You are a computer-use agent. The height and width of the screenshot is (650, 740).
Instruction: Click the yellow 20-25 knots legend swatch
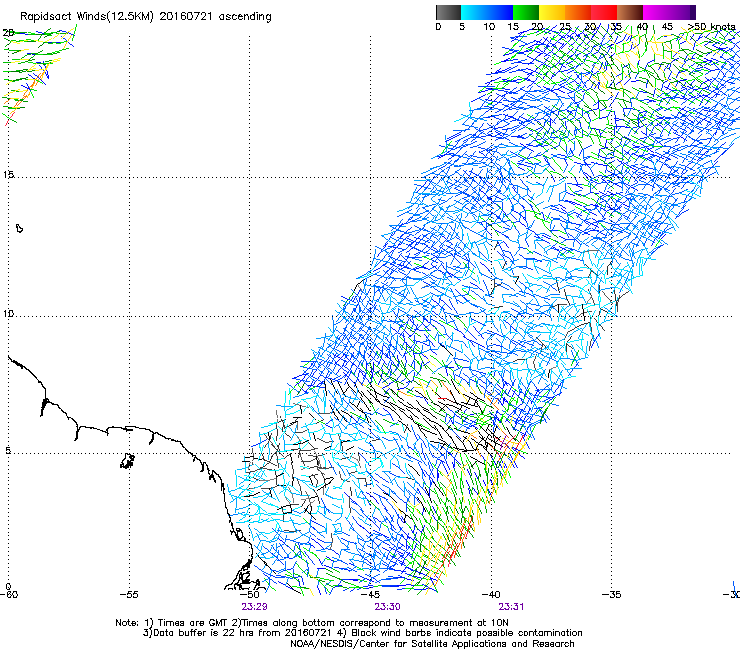point(552,12)
